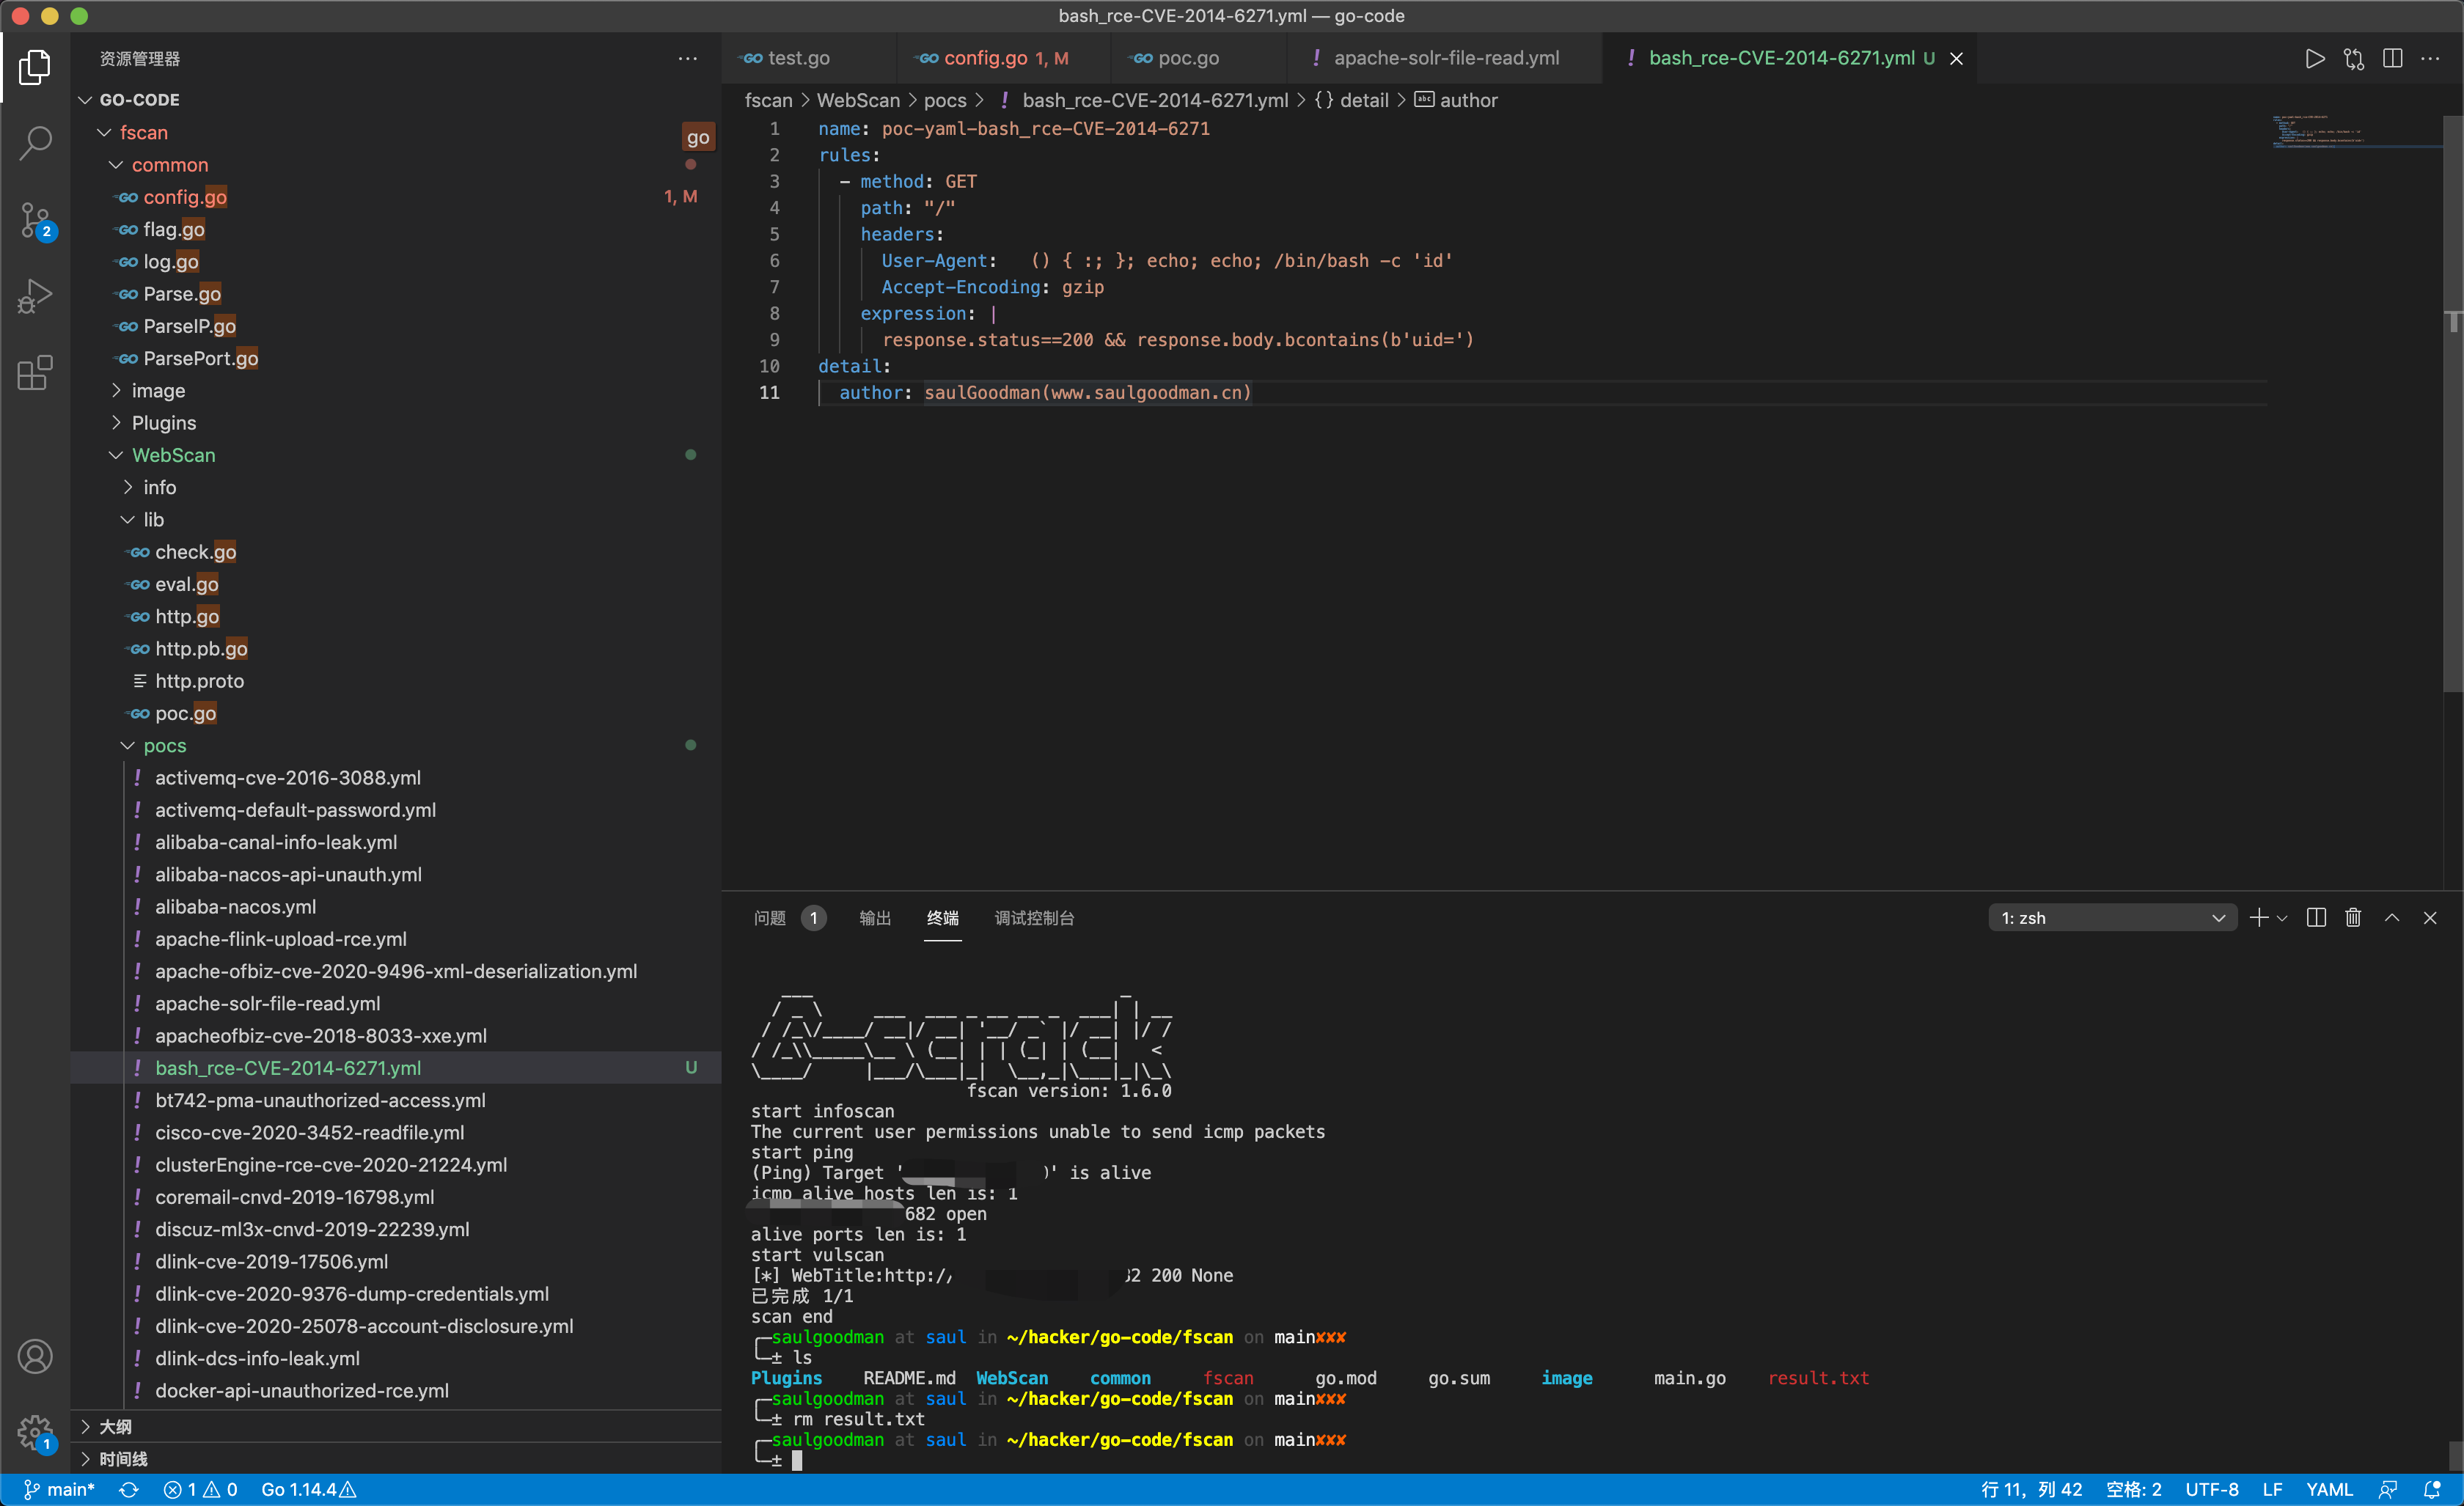Add a new terminal instance
The width and height of the screenshot is (2464, 1506).
[x=2261, y=917]
